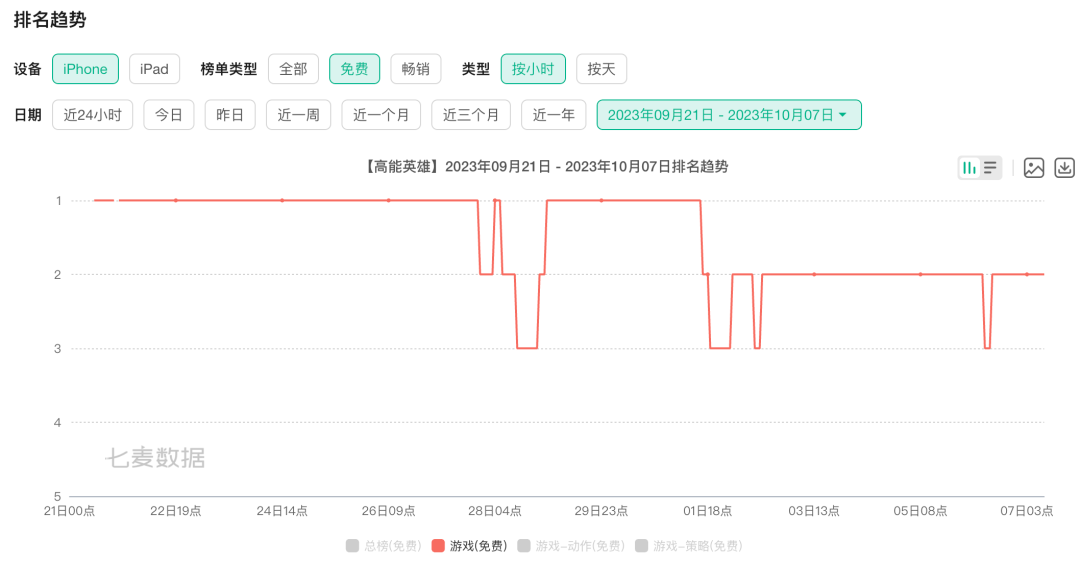Screen dimensions: 1080x562
Task: Toggle 游戏-动作(免费) legend series
Action: point(571,546)
